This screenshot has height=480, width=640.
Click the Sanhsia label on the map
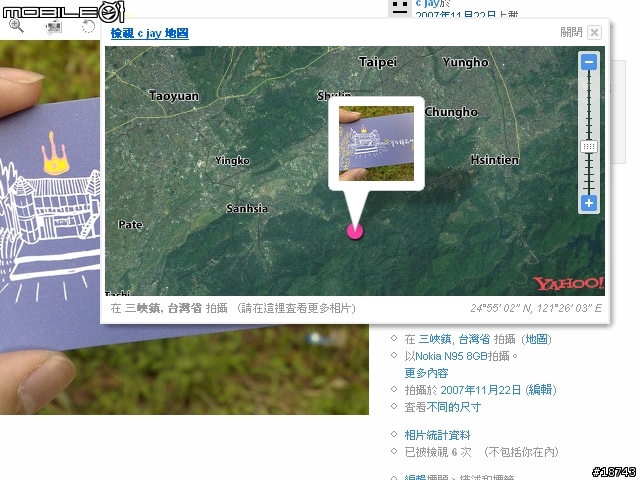(247, 208)
